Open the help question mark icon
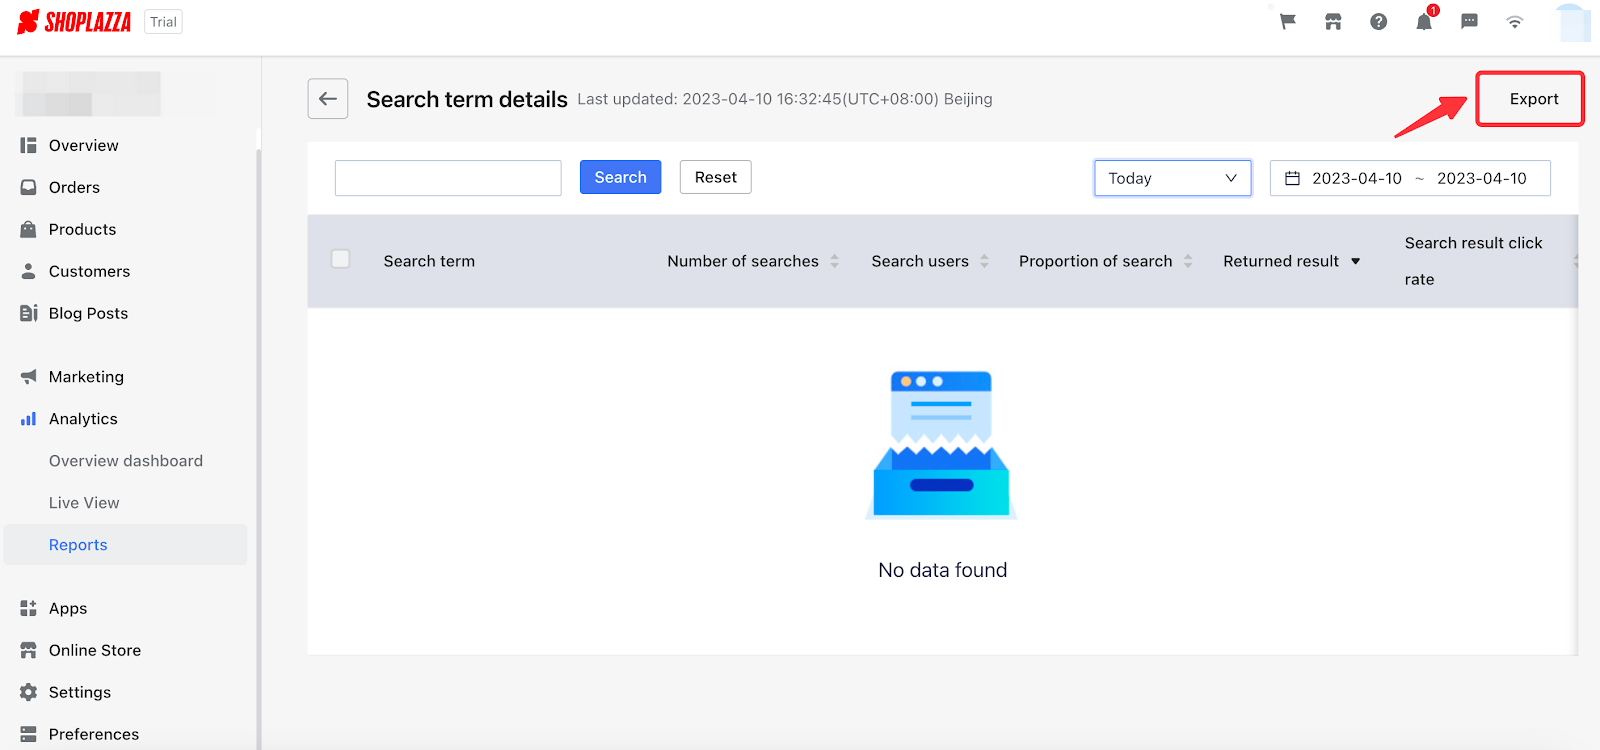Viewport: 1600px width, 750px height. click(1379, 22)
